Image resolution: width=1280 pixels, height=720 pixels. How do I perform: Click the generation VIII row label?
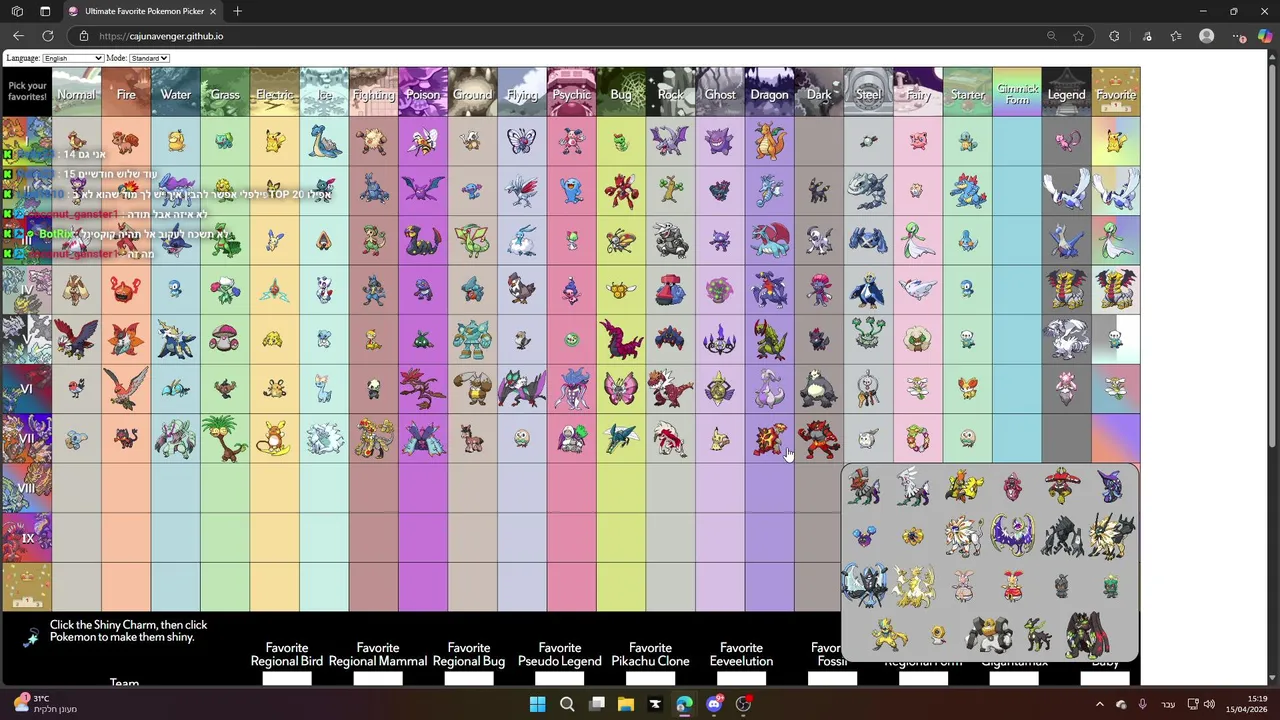[27, 488]
